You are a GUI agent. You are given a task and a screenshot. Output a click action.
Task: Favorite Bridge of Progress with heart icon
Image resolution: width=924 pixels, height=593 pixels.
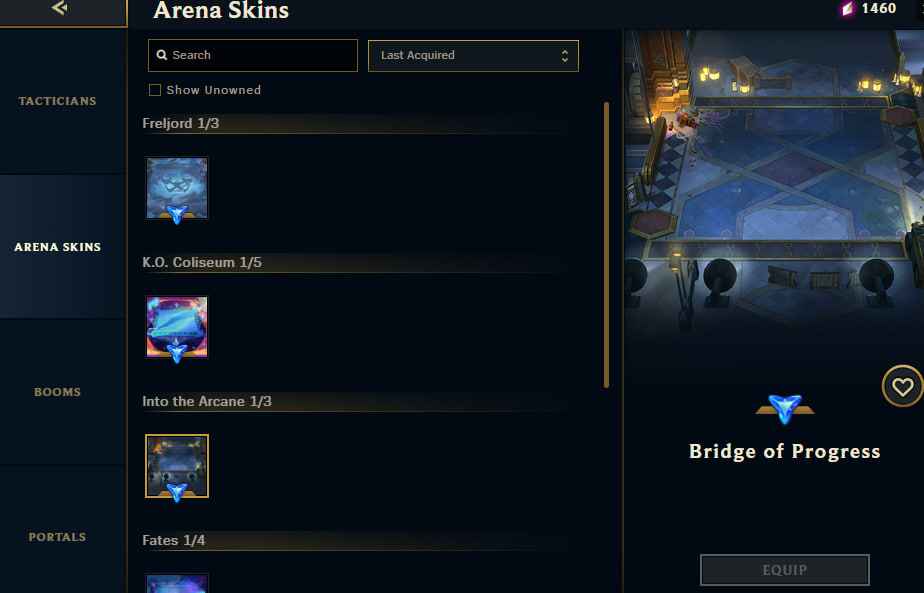902,387
